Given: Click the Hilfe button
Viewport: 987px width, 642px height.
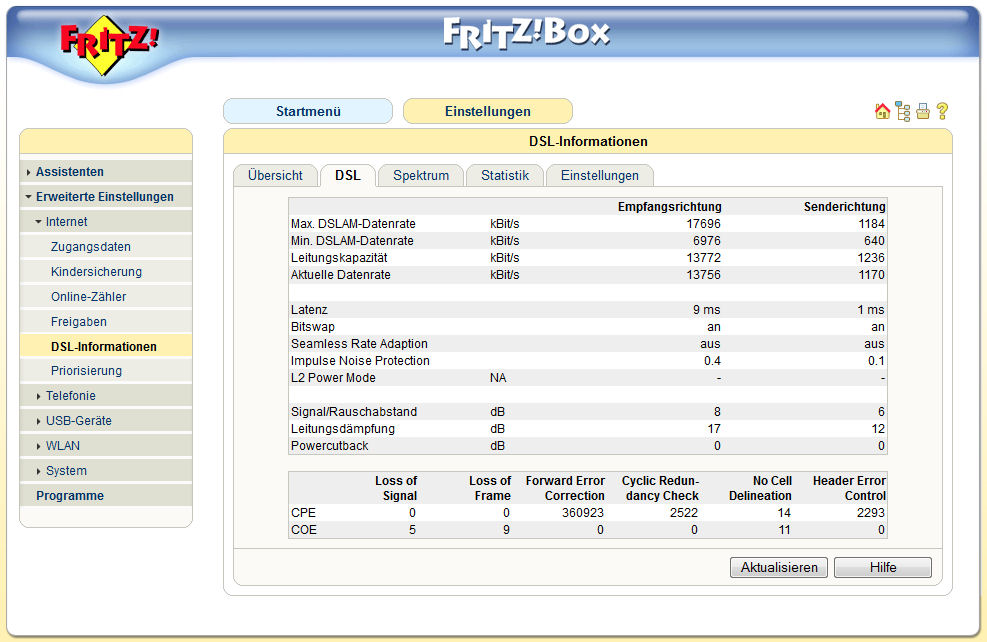Looking at the screenshot, I should (x=882, y=568).
